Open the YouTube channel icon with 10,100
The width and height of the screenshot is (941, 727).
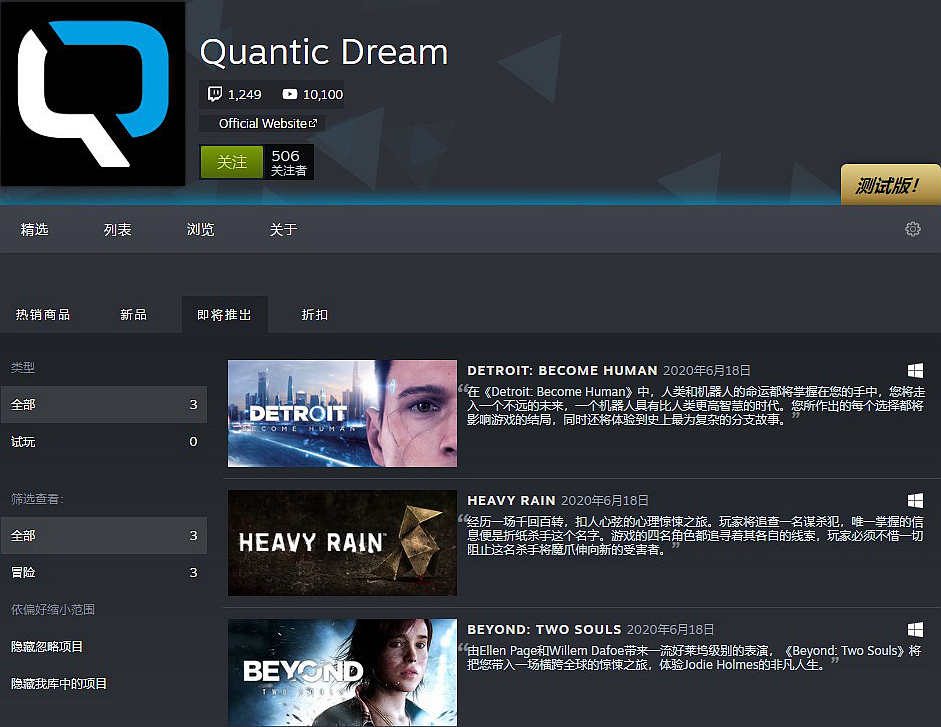point(290,94)
